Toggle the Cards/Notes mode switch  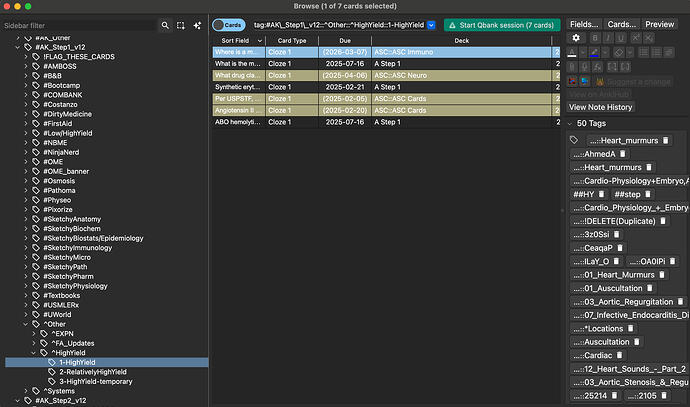pos(228,25)
